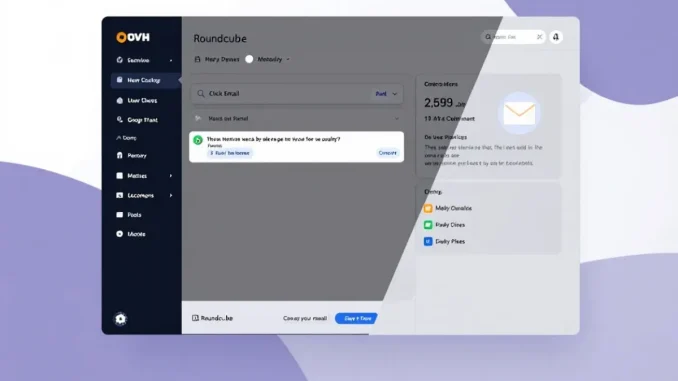This screenshot has width=678, height=381.
Task: Toggle the white switch next to Metoday
Action: pyautogui.click(x=249, y=59)
